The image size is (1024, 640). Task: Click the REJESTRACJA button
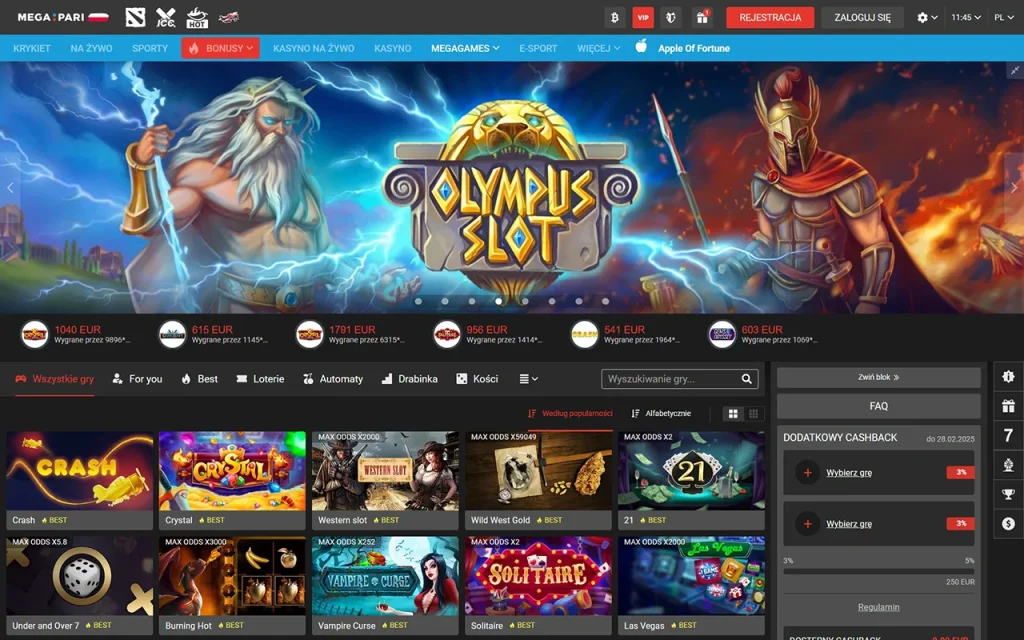pos(770,18)
